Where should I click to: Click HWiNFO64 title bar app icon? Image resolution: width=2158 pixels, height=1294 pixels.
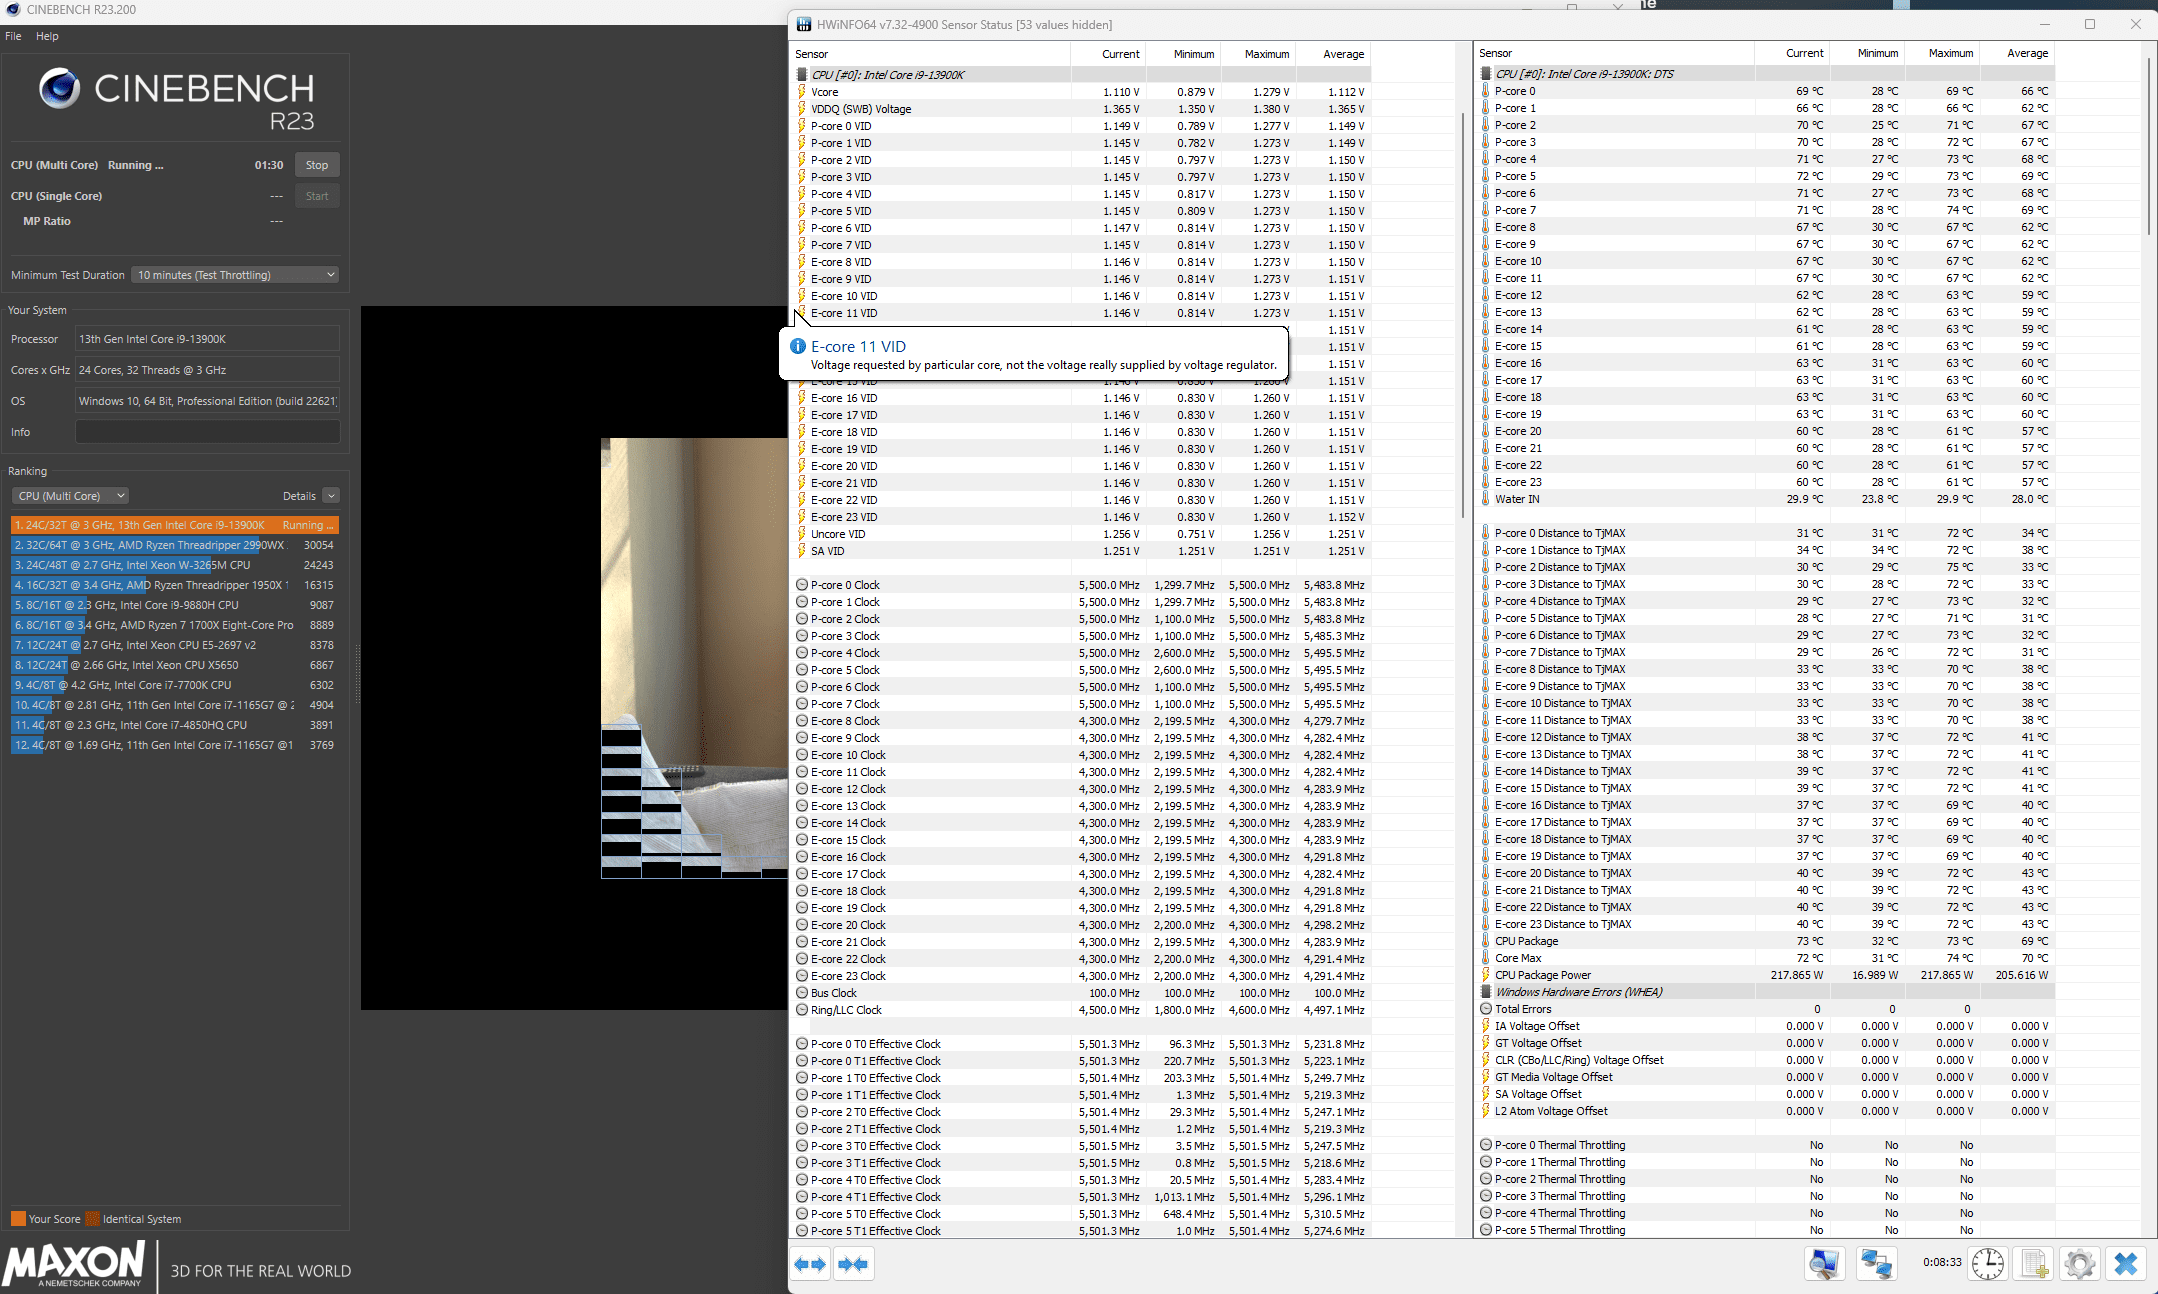click(803, 24)
